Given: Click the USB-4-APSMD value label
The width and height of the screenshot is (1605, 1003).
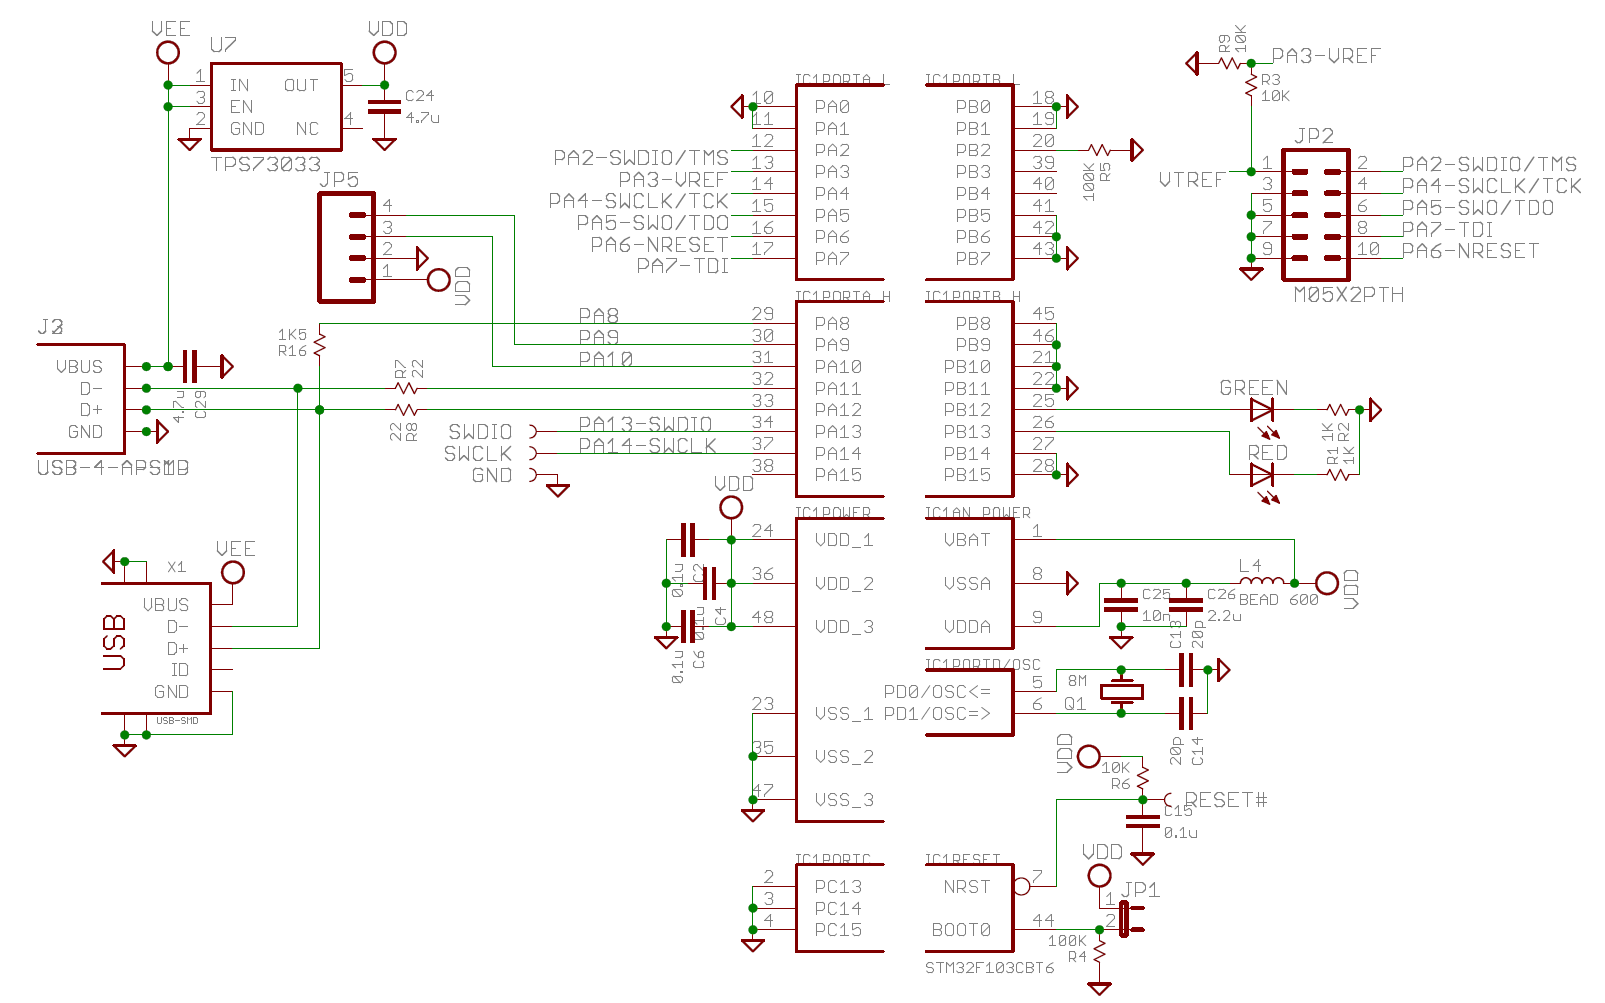Looking at the screenshot, I should point(113,467).
